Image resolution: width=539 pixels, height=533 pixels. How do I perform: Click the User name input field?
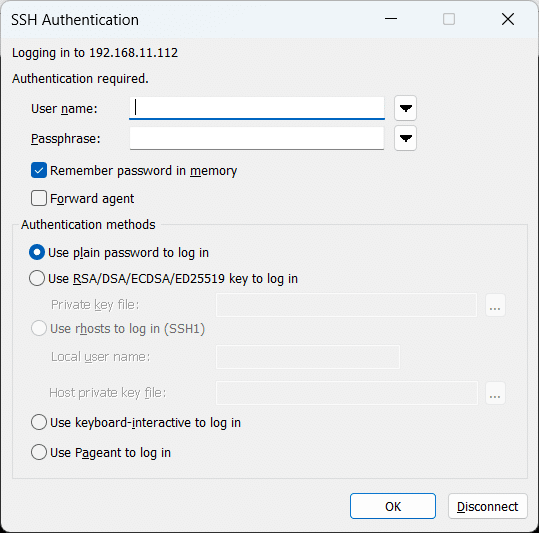click(x=257, y=108)
